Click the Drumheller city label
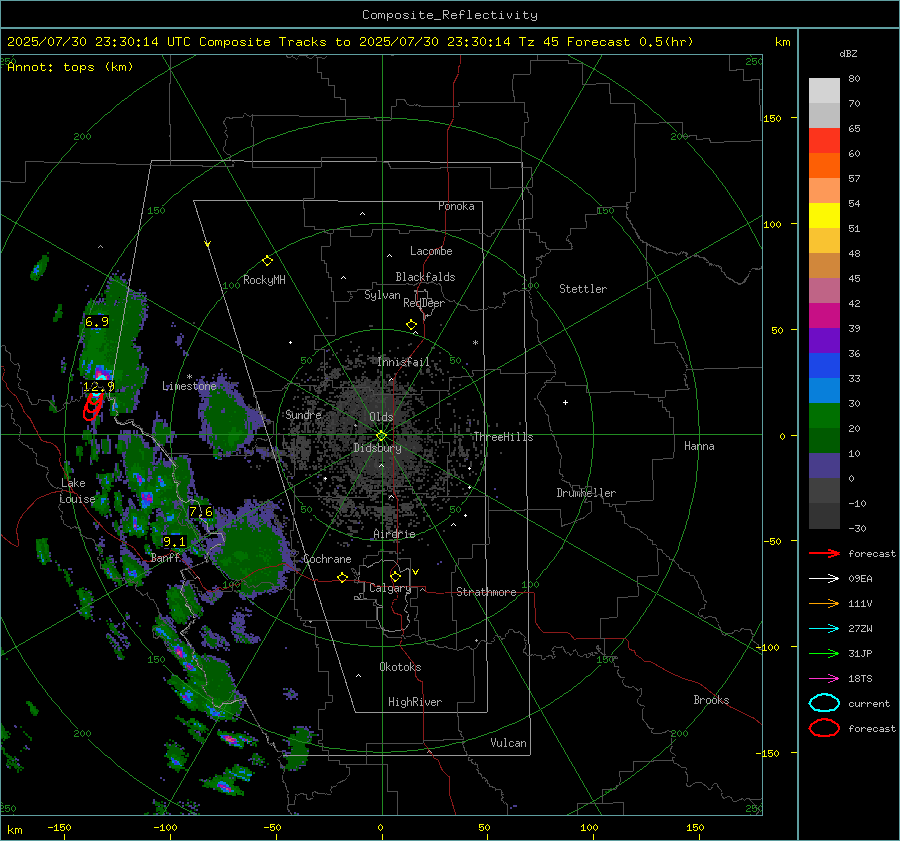 pyautogui.click(x=586, y=493)
